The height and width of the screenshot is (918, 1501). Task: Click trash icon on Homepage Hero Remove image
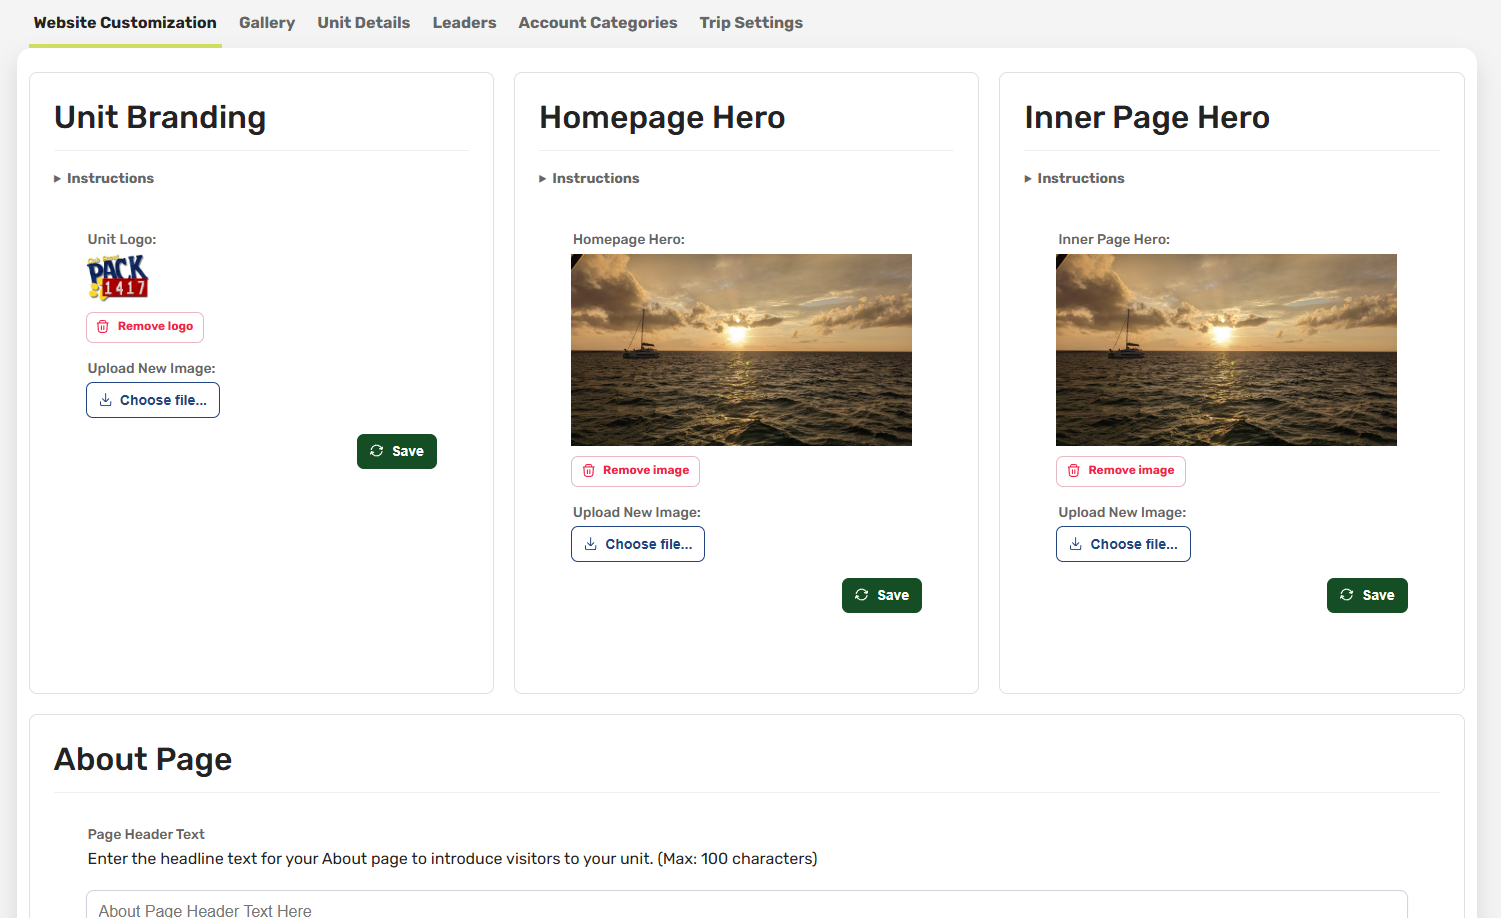(589, 471)
